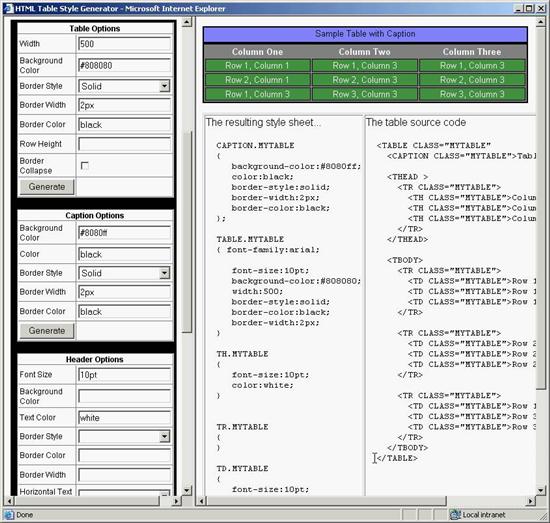Click Table Options Border Color field
Screen dimensions: 550x523
pos(125,125)
